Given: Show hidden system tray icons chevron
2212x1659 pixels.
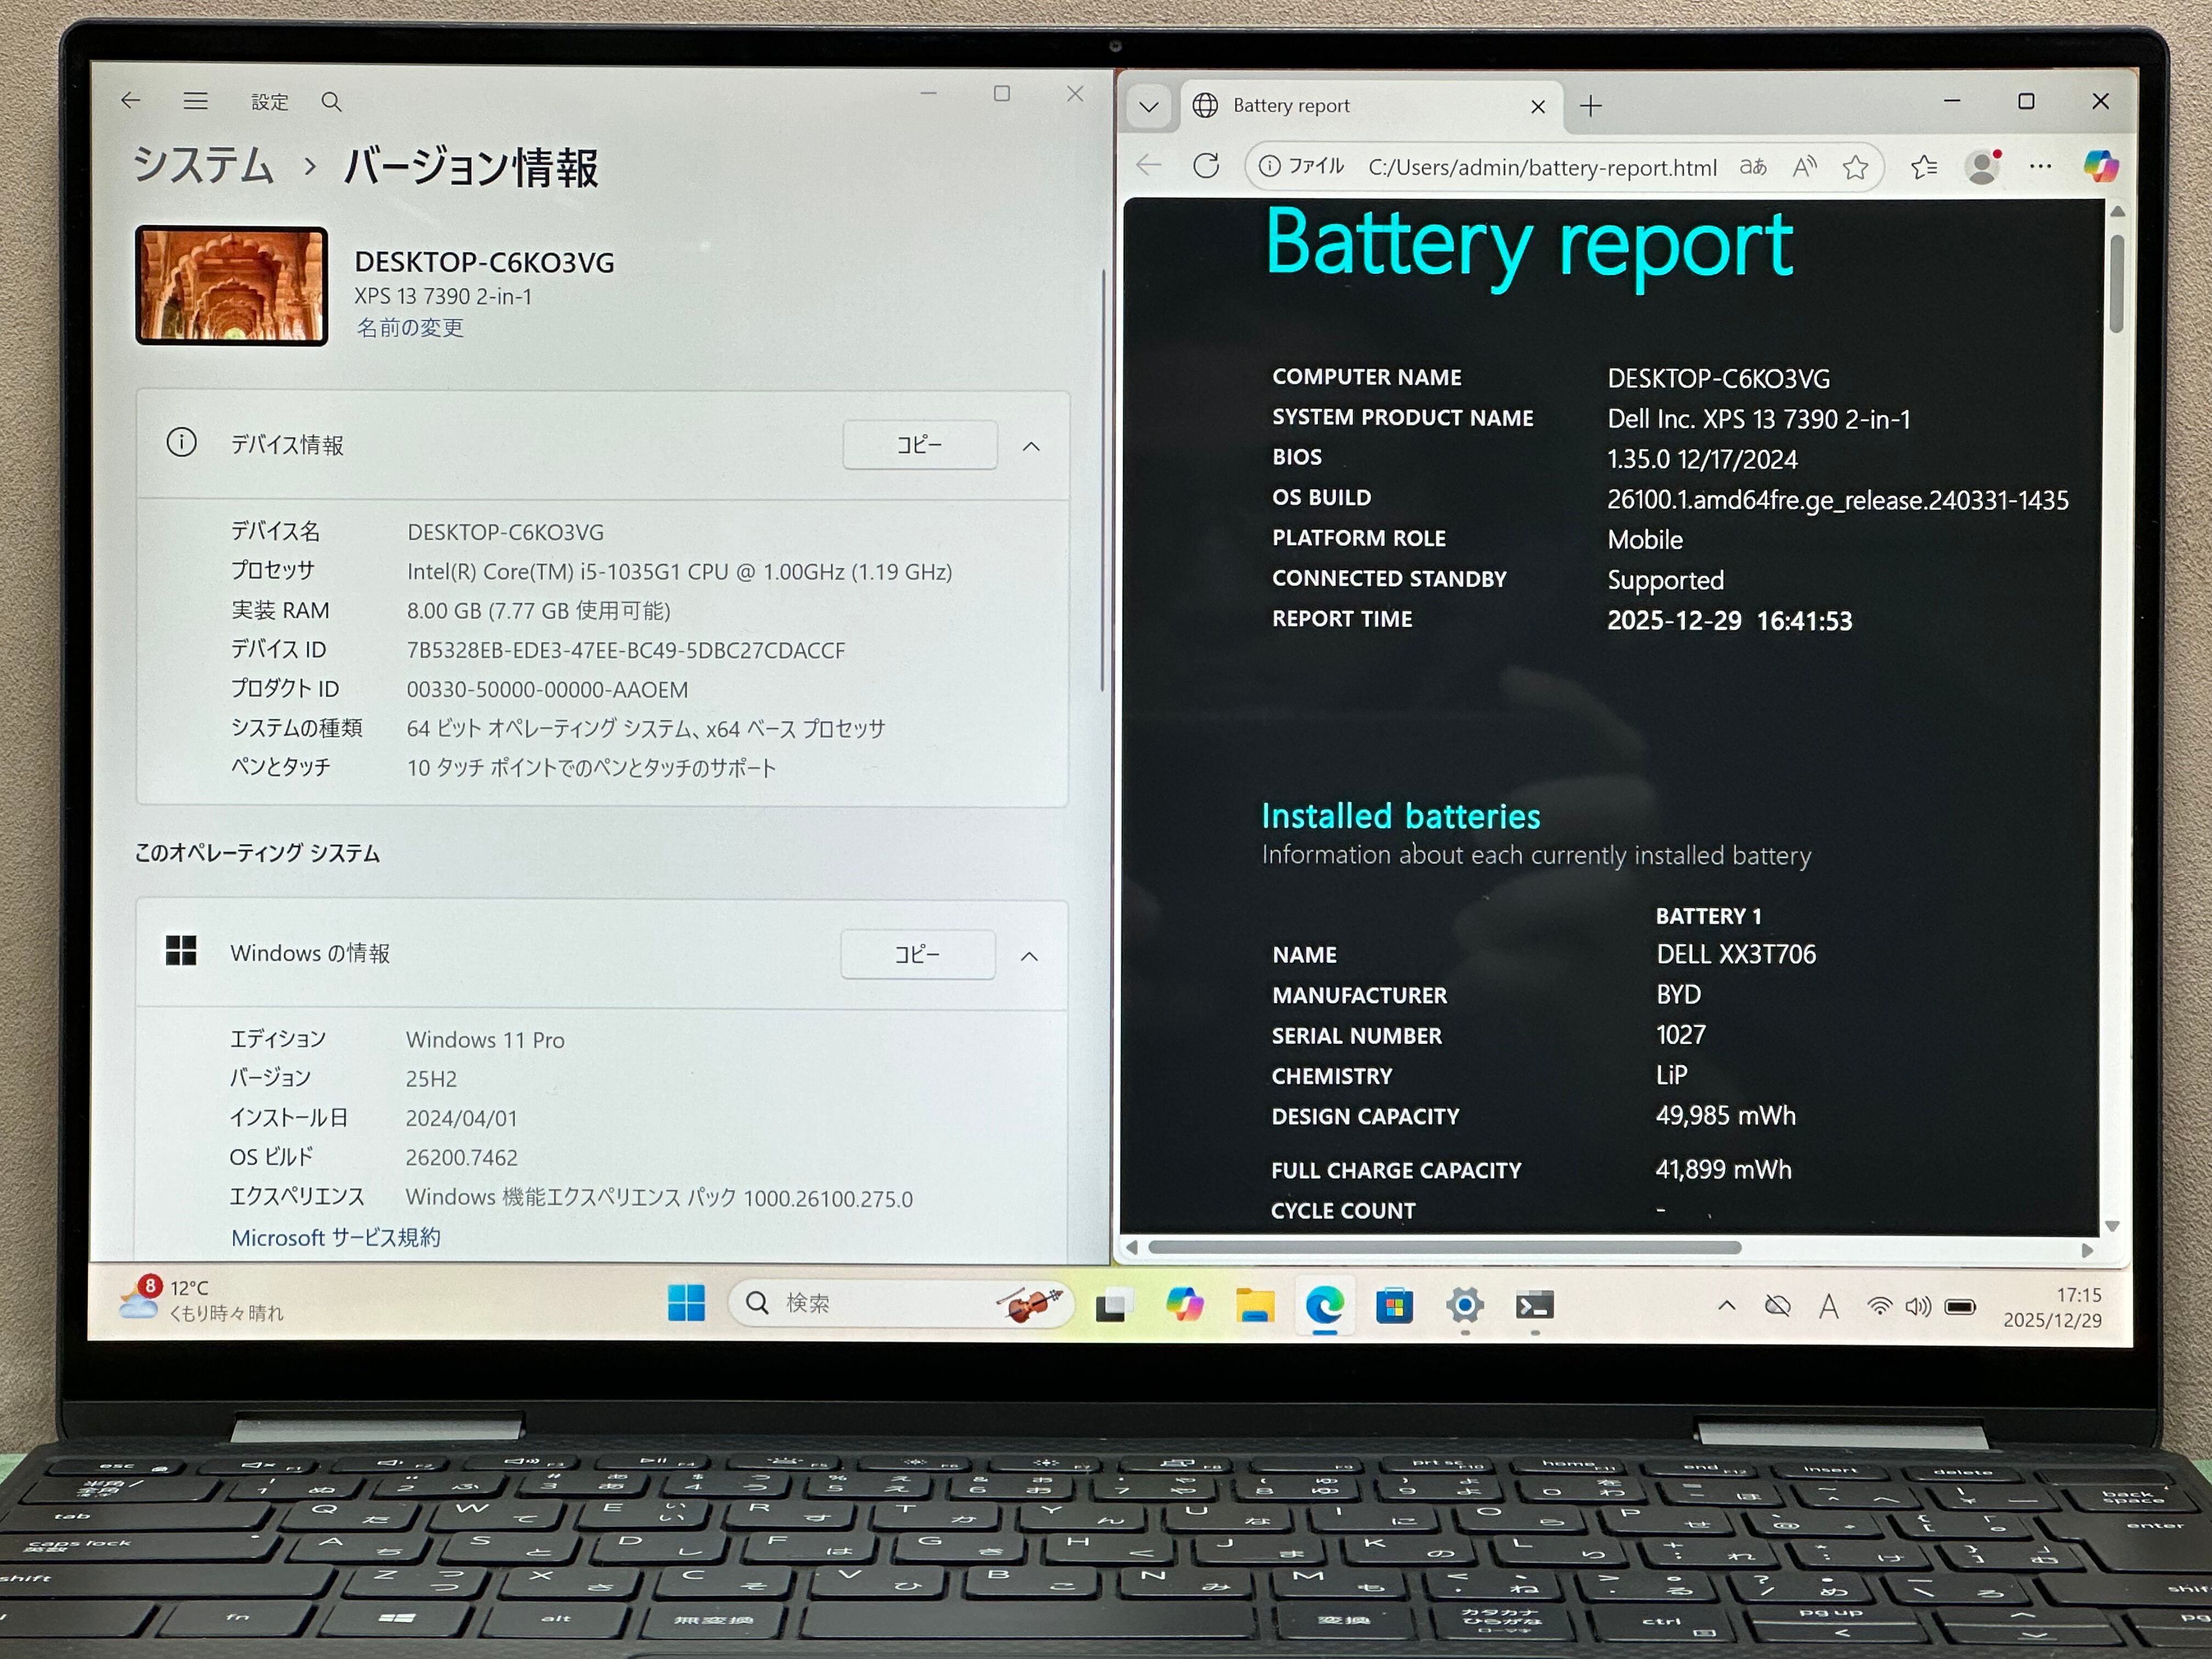Looking at the screenshot, I should 1726,1305.
